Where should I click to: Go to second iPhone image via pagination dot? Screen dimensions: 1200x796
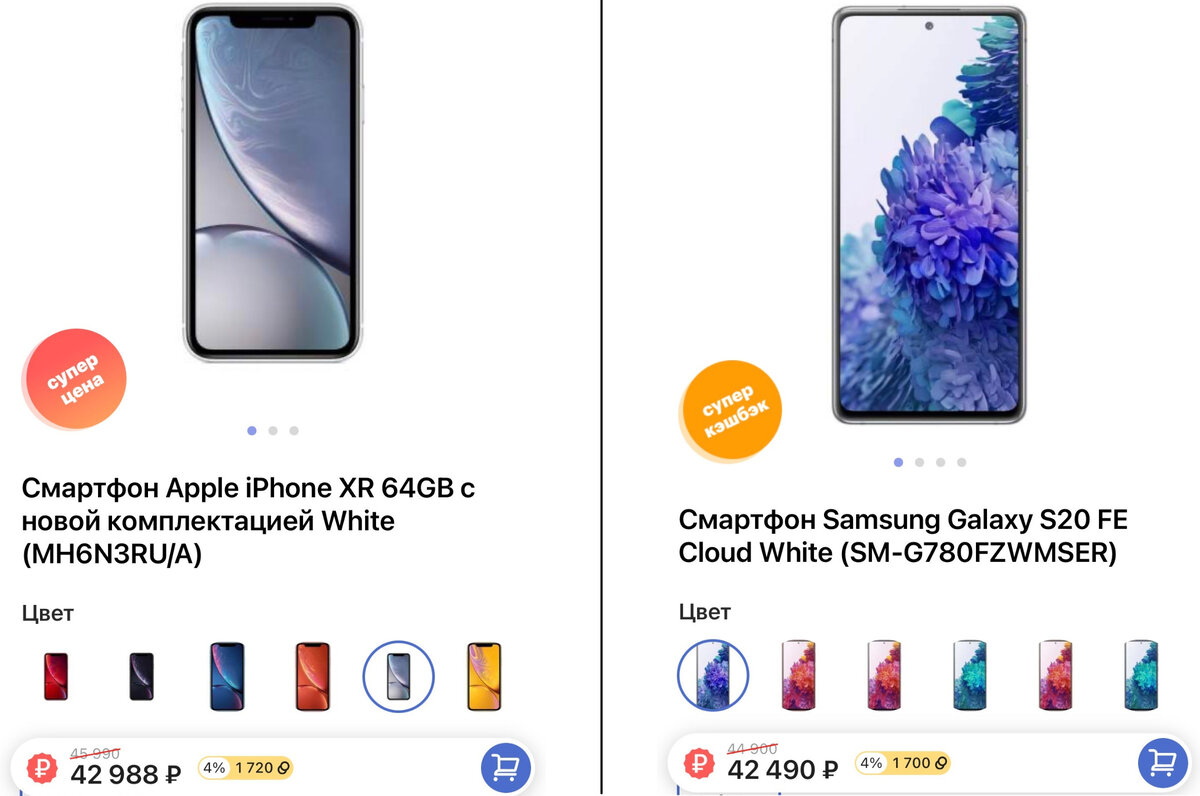pos(273,431)
